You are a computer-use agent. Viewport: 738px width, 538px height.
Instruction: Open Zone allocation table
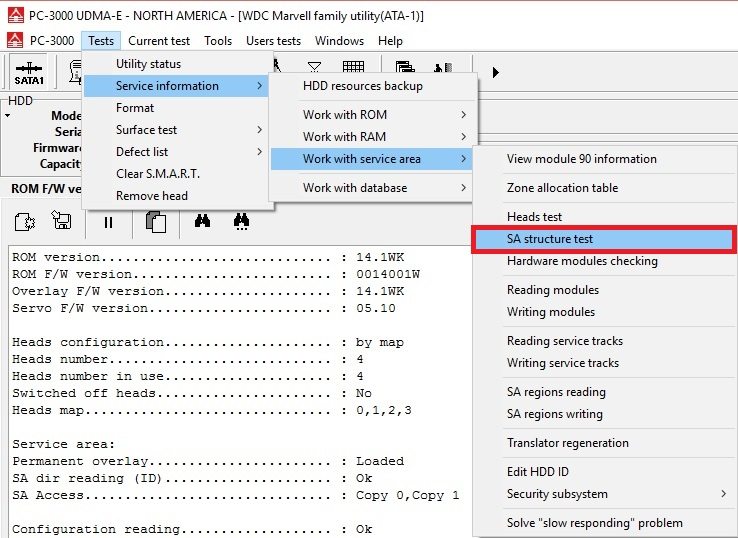tap(605, 188)
